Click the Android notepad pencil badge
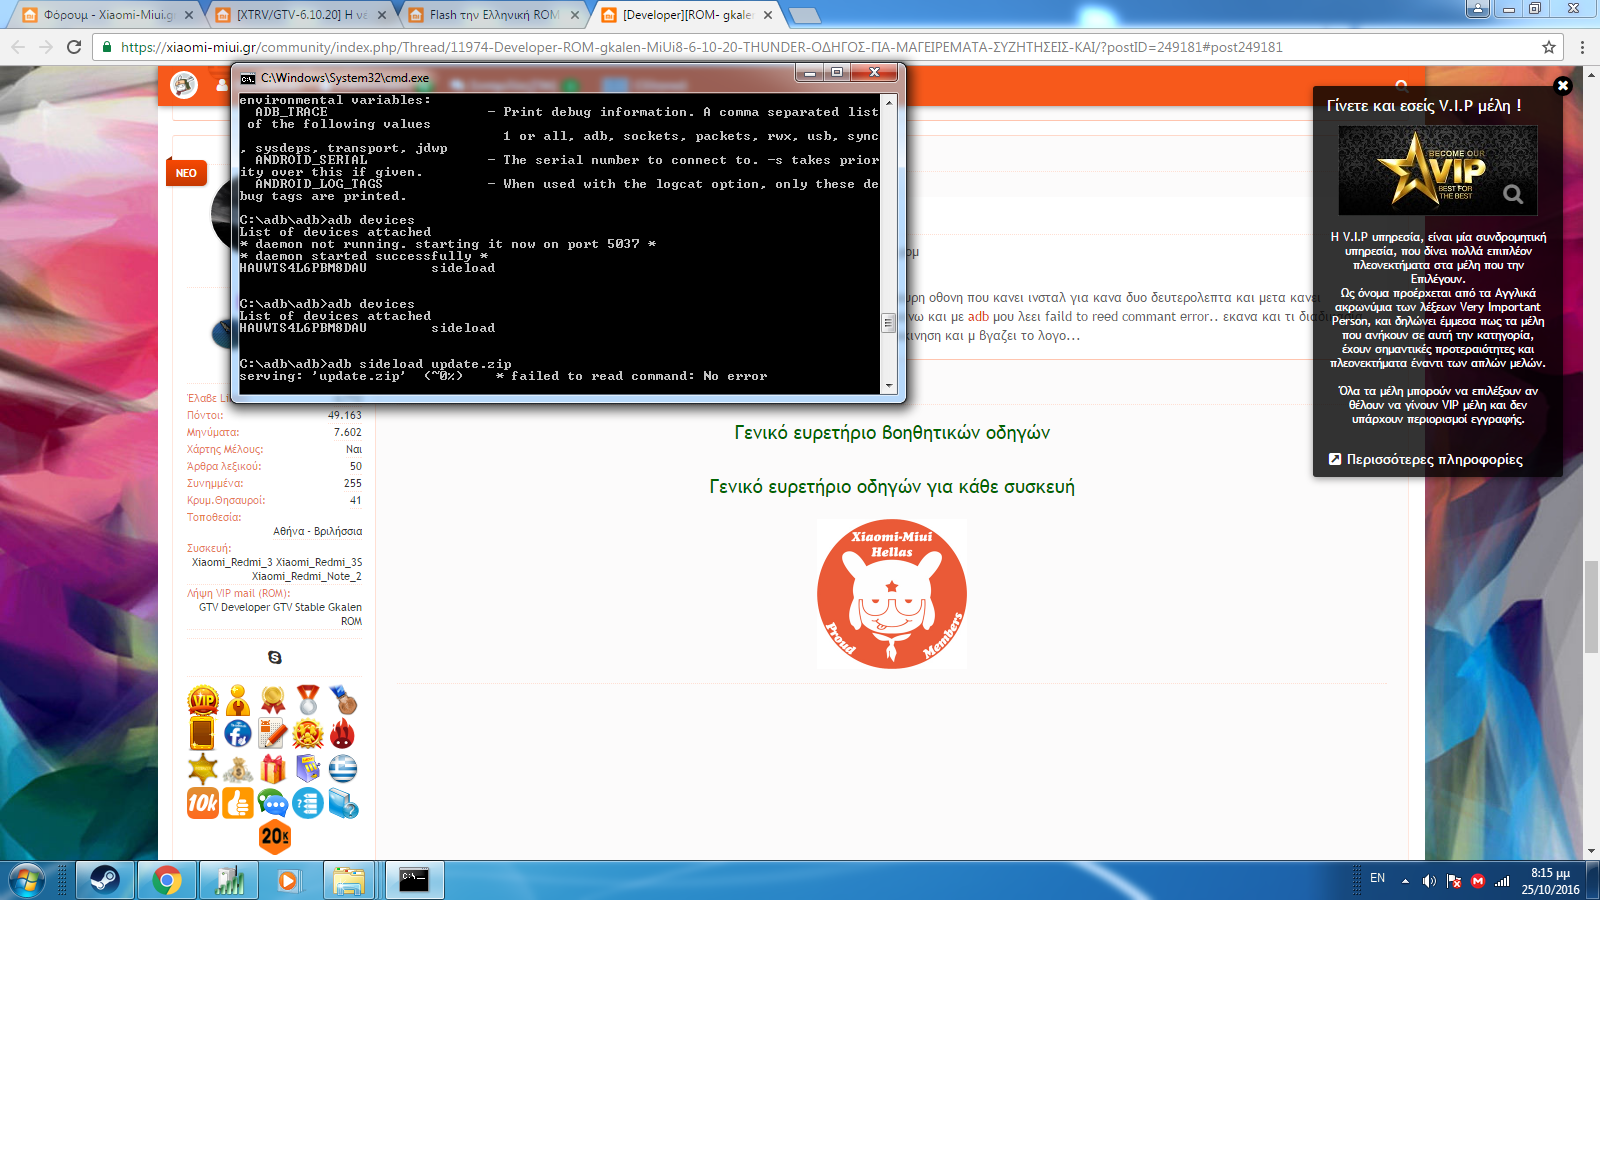 (x=273, y=734)
